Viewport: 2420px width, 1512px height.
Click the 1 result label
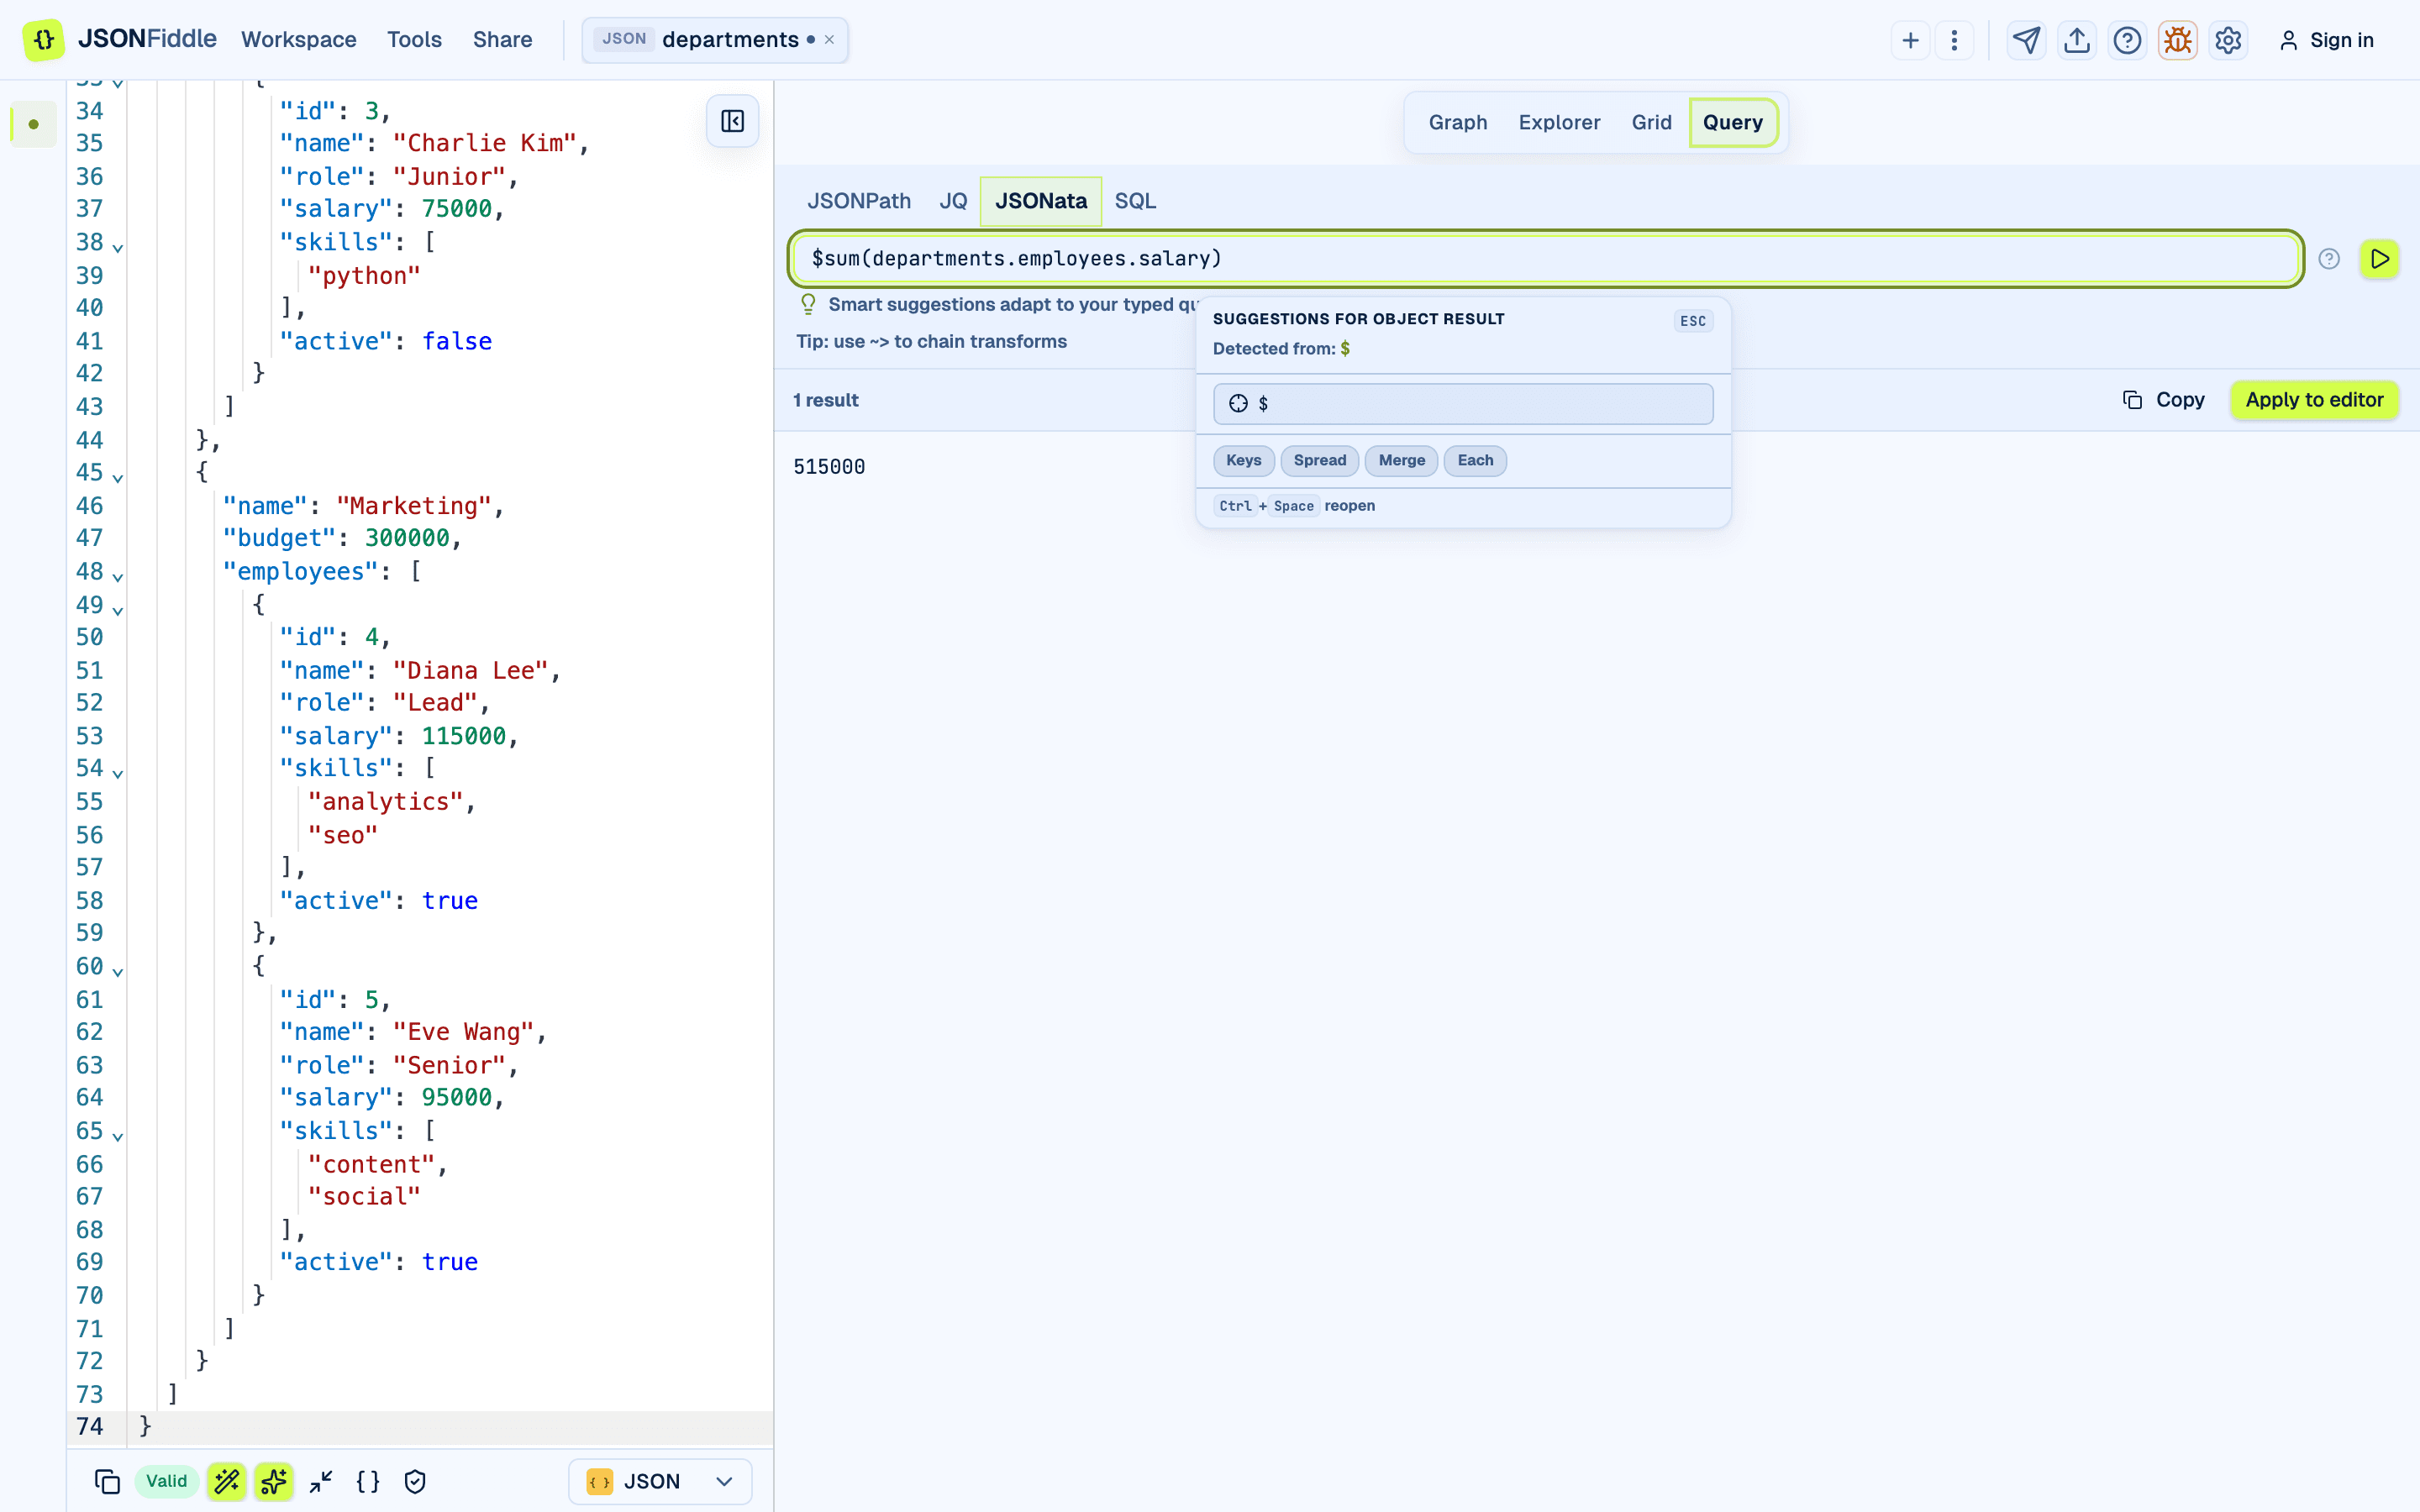tap(826, 400)
